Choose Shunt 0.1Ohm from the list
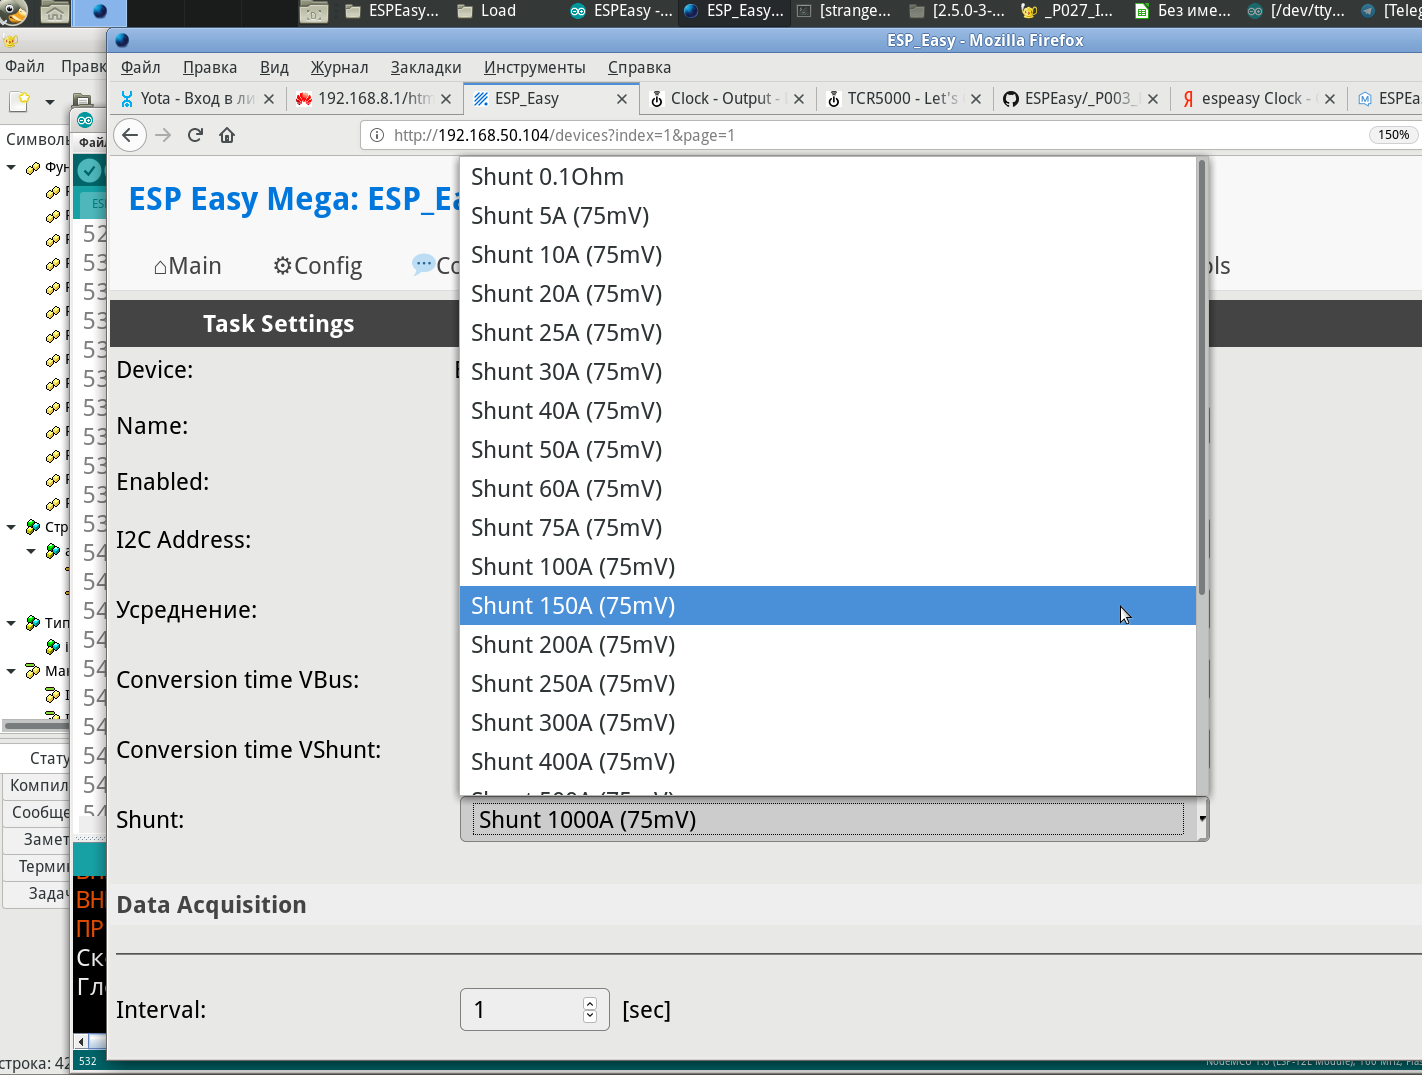 point(547,177)
